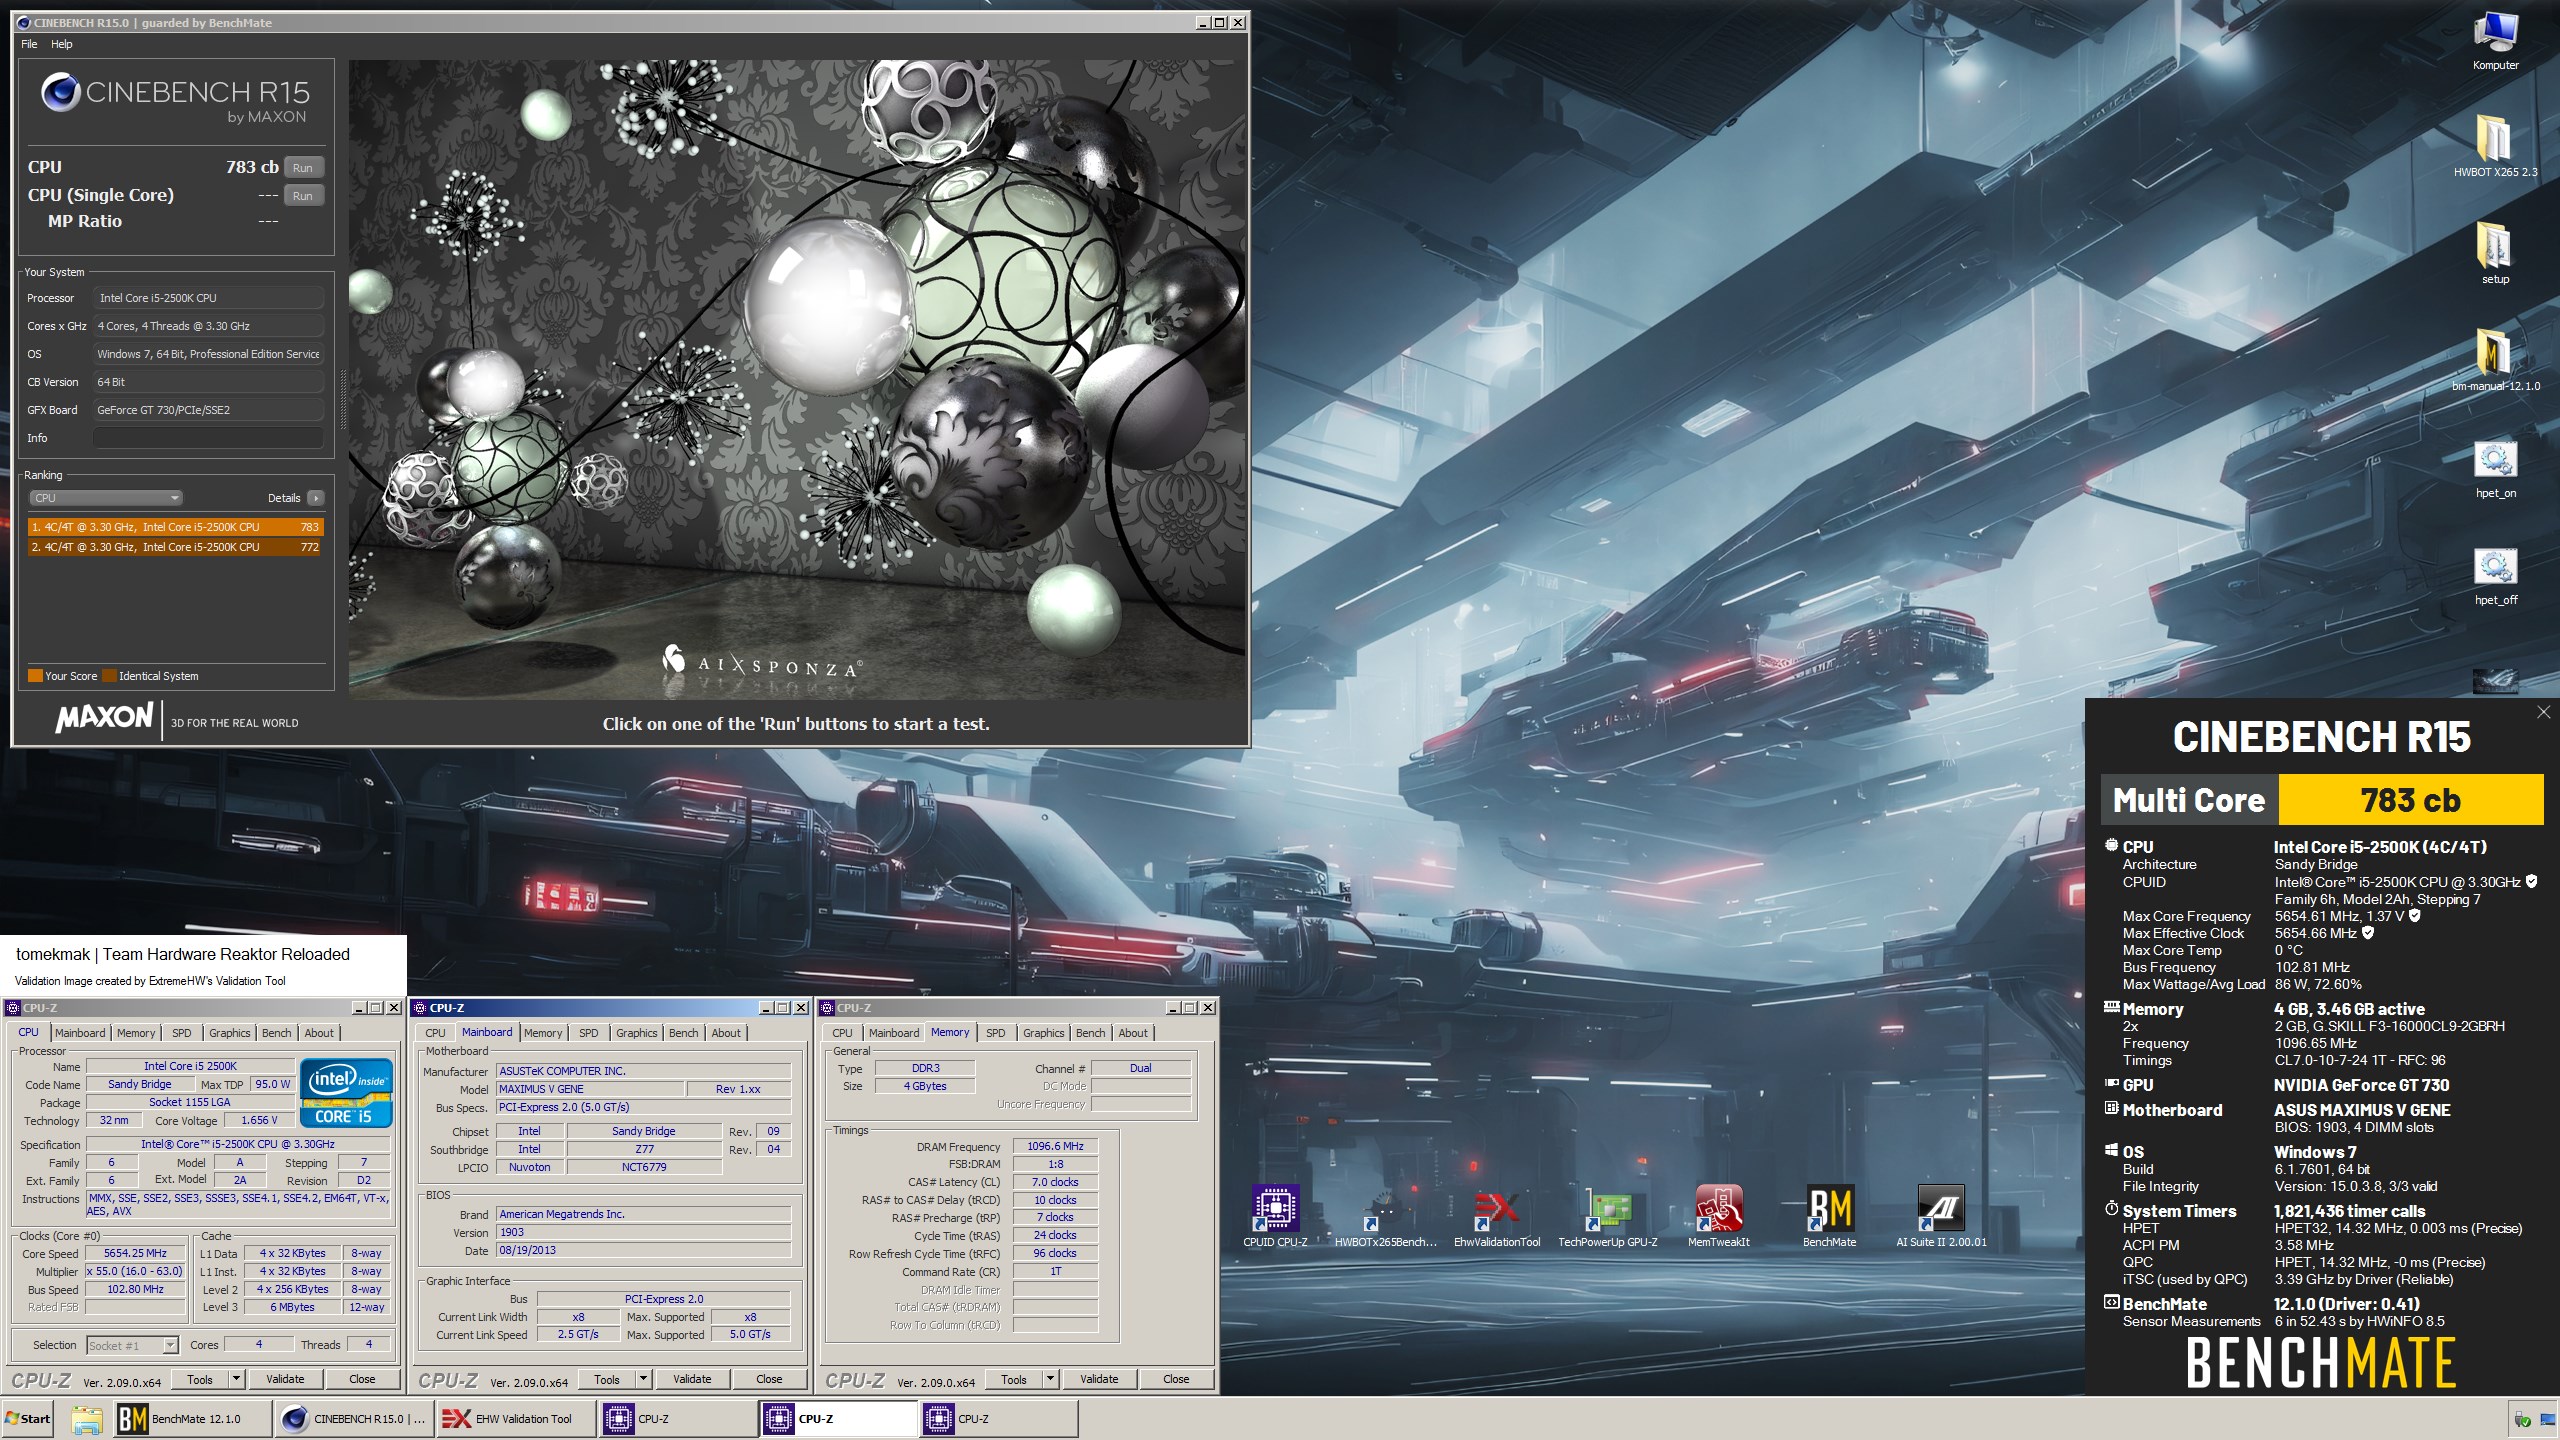The height and width of the screenshot is (1440, 2560).
Task: Click the Processor field Intel Core i5-2500K CPU
Action: [x=208, y=298]
